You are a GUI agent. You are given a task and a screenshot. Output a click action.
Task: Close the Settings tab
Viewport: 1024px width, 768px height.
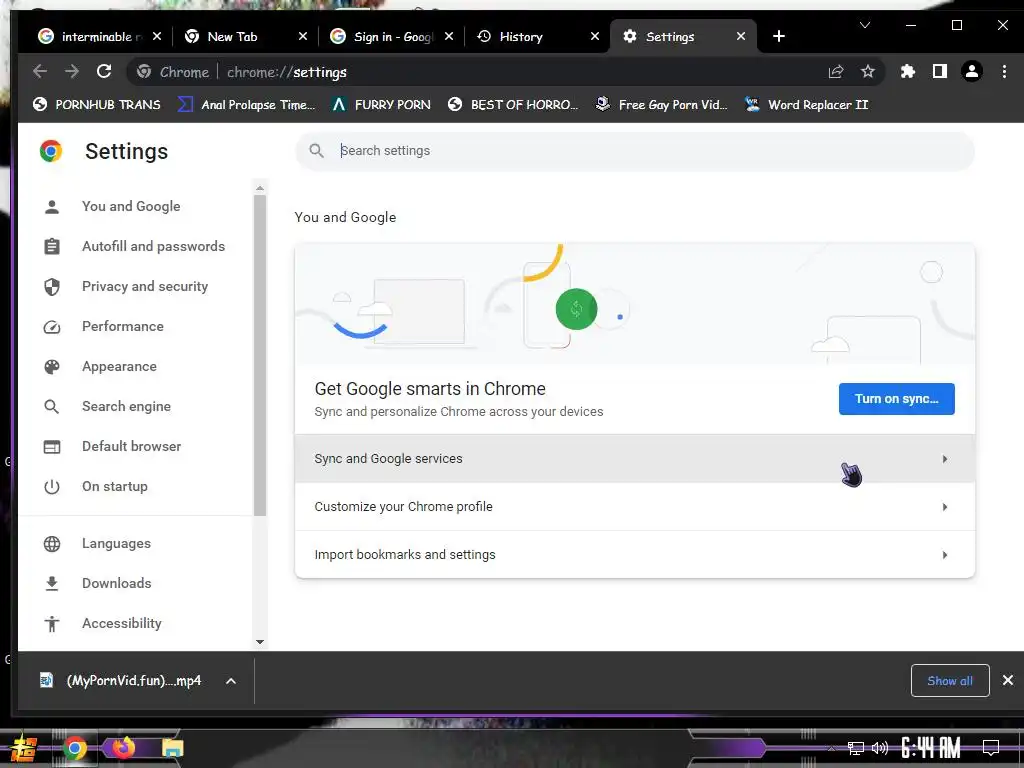pos(741,37)
